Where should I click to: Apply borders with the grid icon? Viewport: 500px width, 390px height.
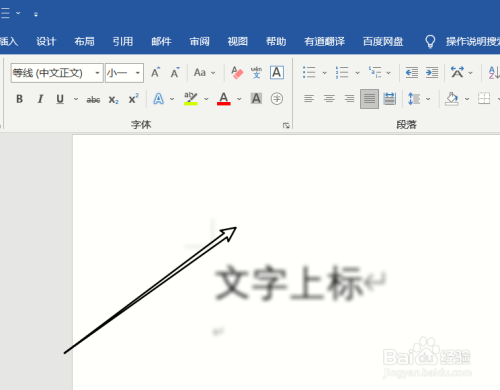point(484,99)
